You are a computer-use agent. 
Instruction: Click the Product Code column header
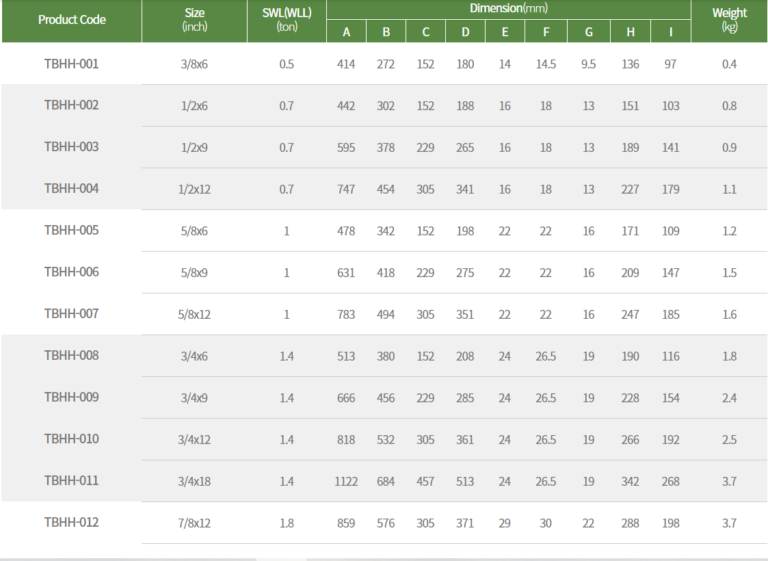click(x=71, y=20)
